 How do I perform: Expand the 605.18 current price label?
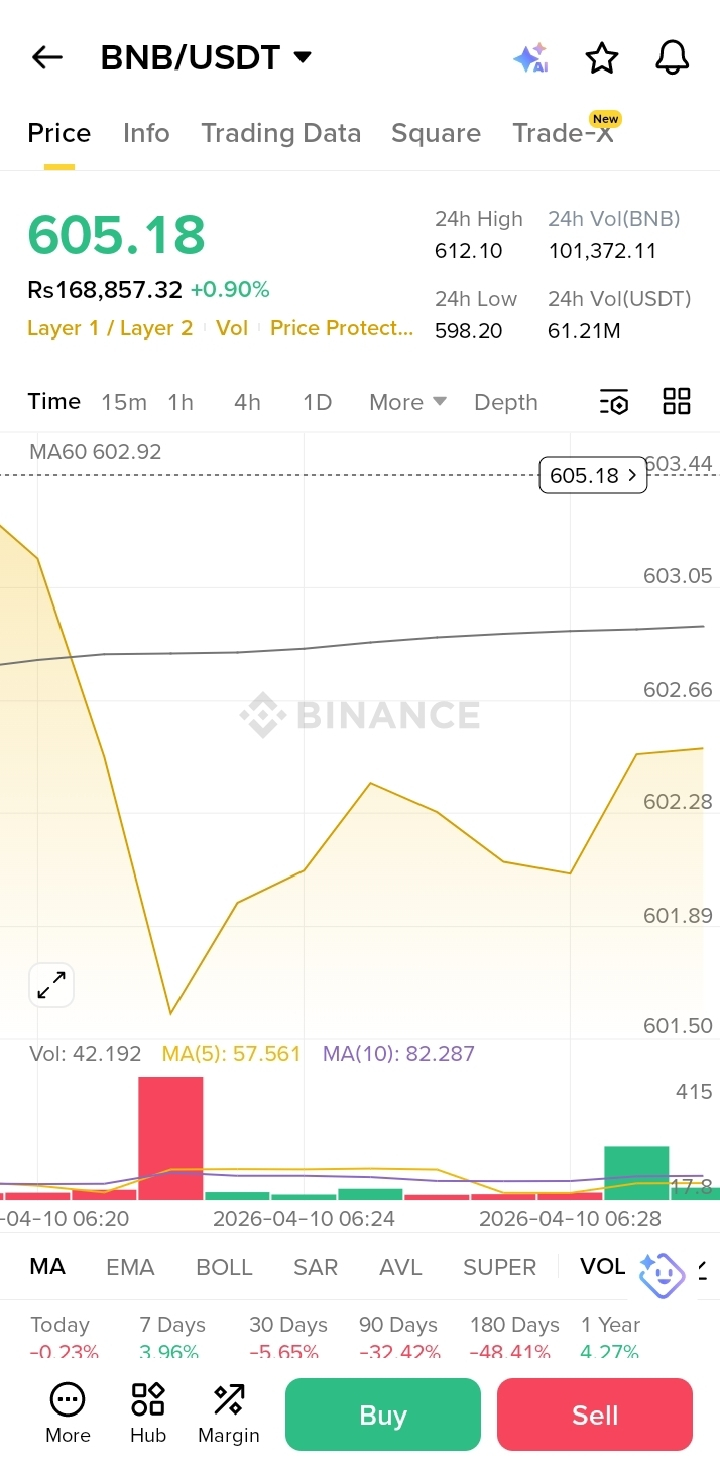tap(592, 476)
